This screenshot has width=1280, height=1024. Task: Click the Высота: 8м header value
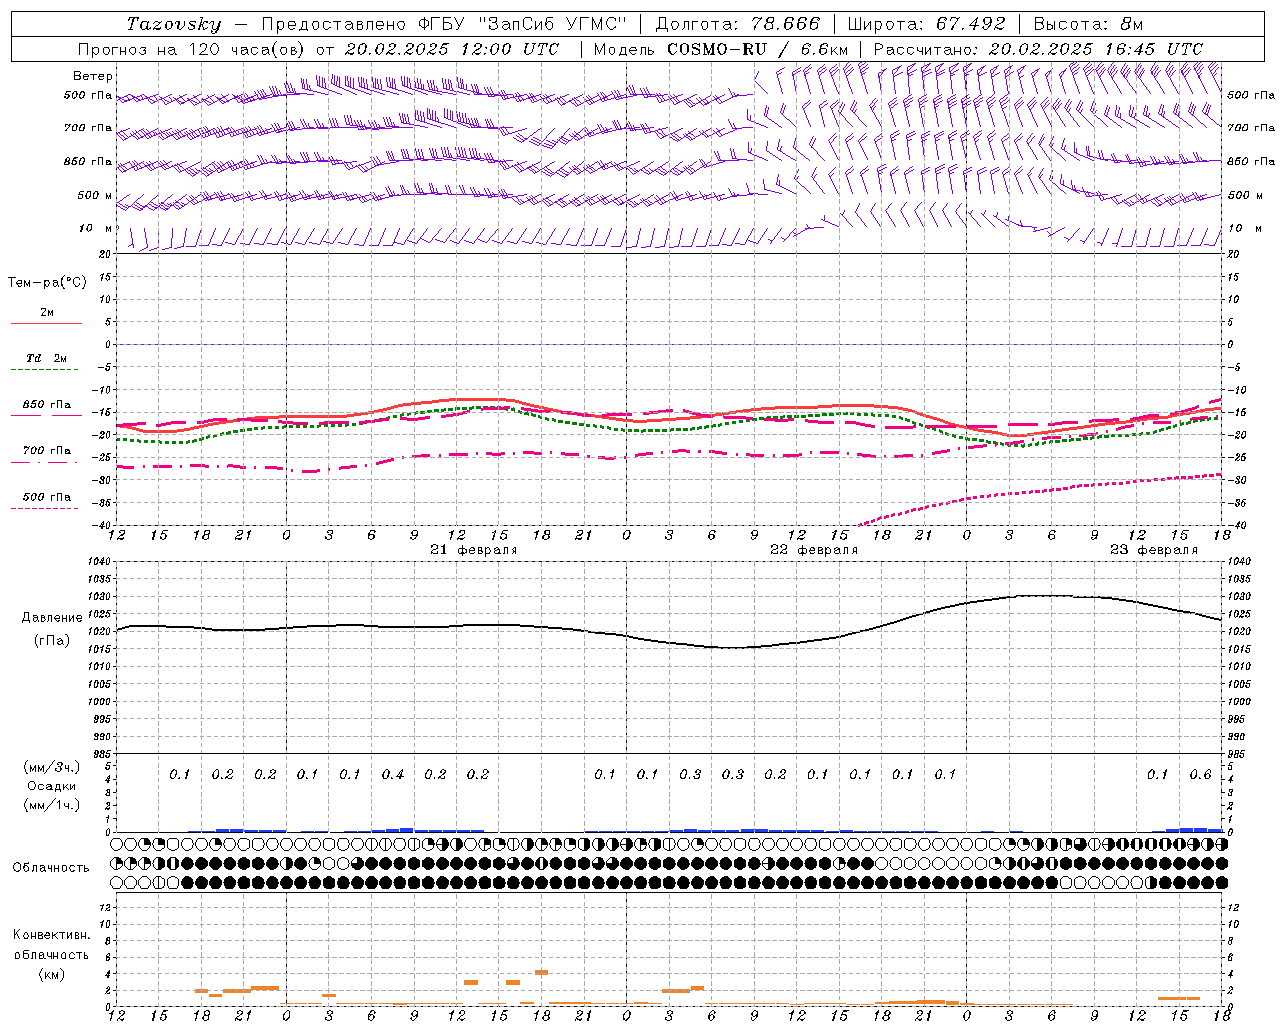(x=1088, y=24)
